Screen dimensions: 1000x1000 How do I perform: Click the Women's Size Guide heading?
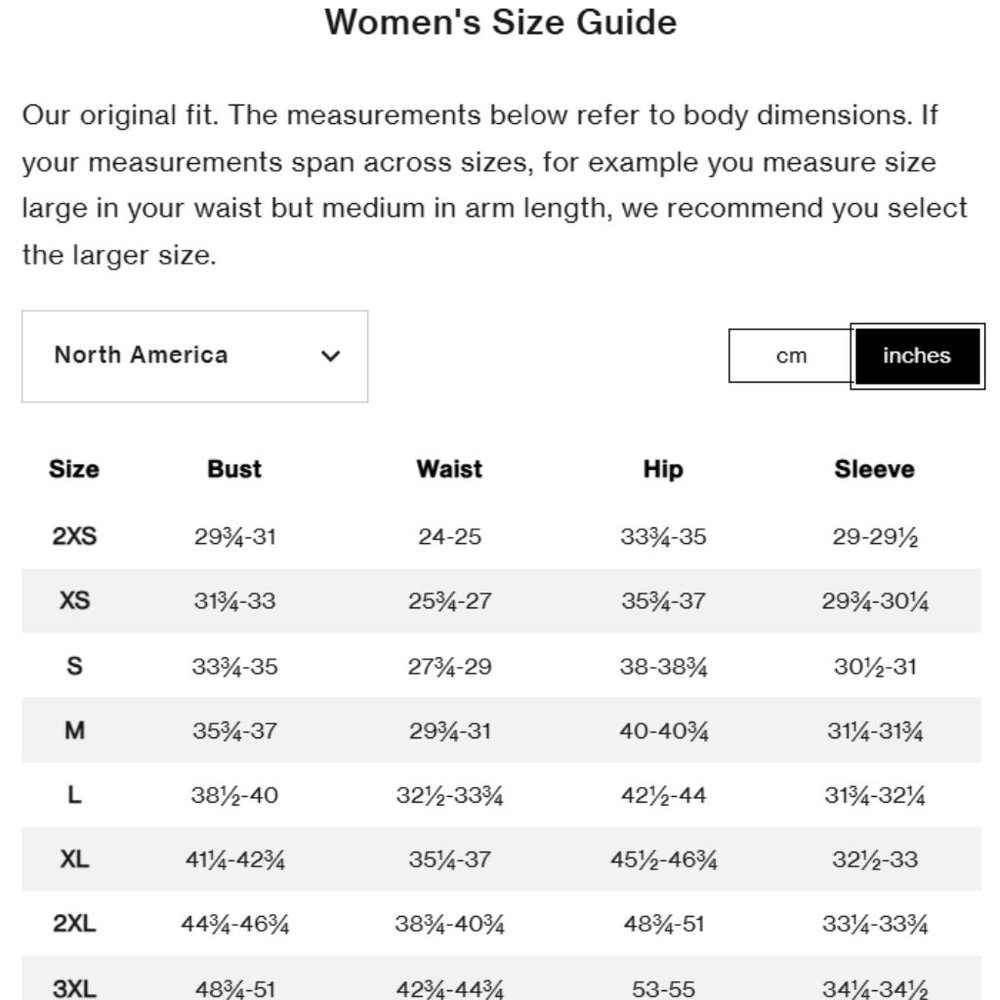tap(501, 22)
